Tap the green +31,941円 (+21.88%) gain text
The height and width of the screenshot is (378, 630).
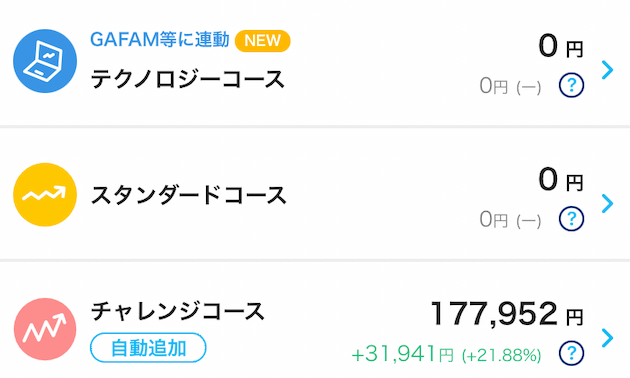point(446,354)
